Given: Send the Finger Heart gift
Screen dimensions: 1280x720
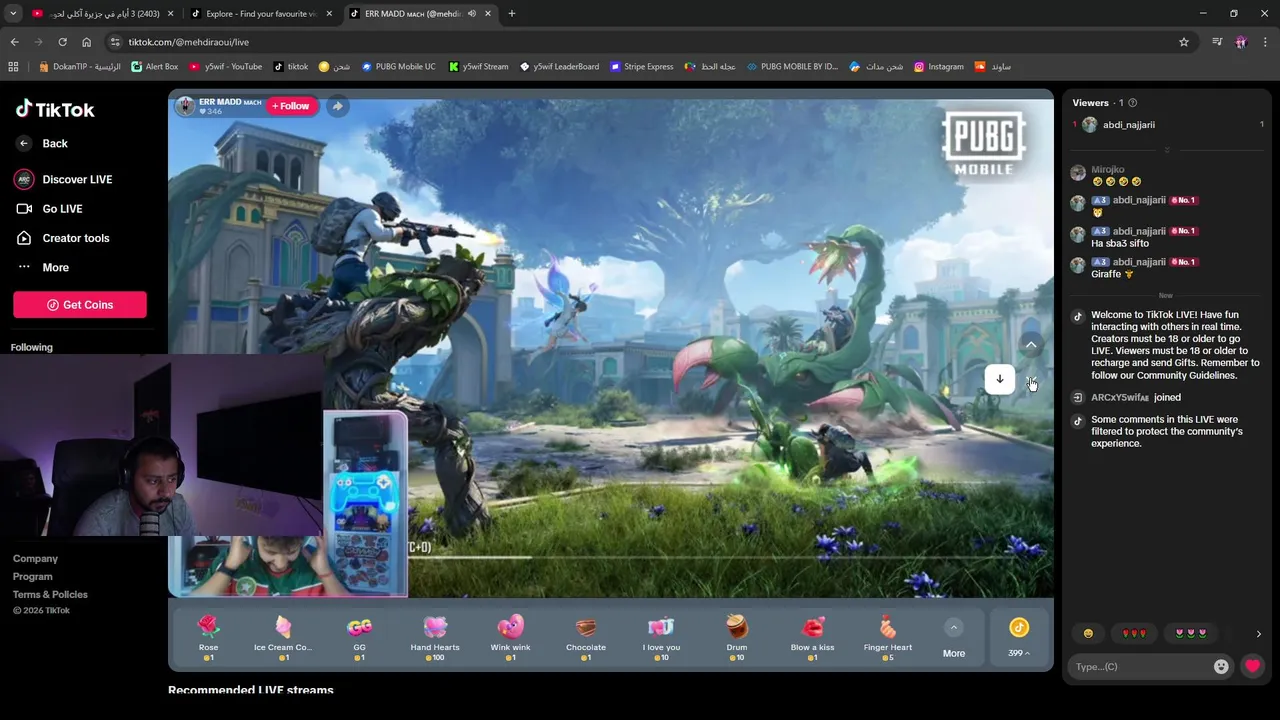Looking at the screenshot, I should 888,637.
